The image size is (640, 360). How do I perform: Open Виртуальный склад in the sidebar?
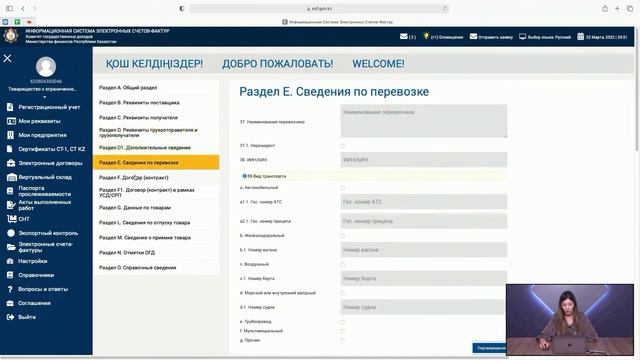pyautogui.click(x=45, y=177)
